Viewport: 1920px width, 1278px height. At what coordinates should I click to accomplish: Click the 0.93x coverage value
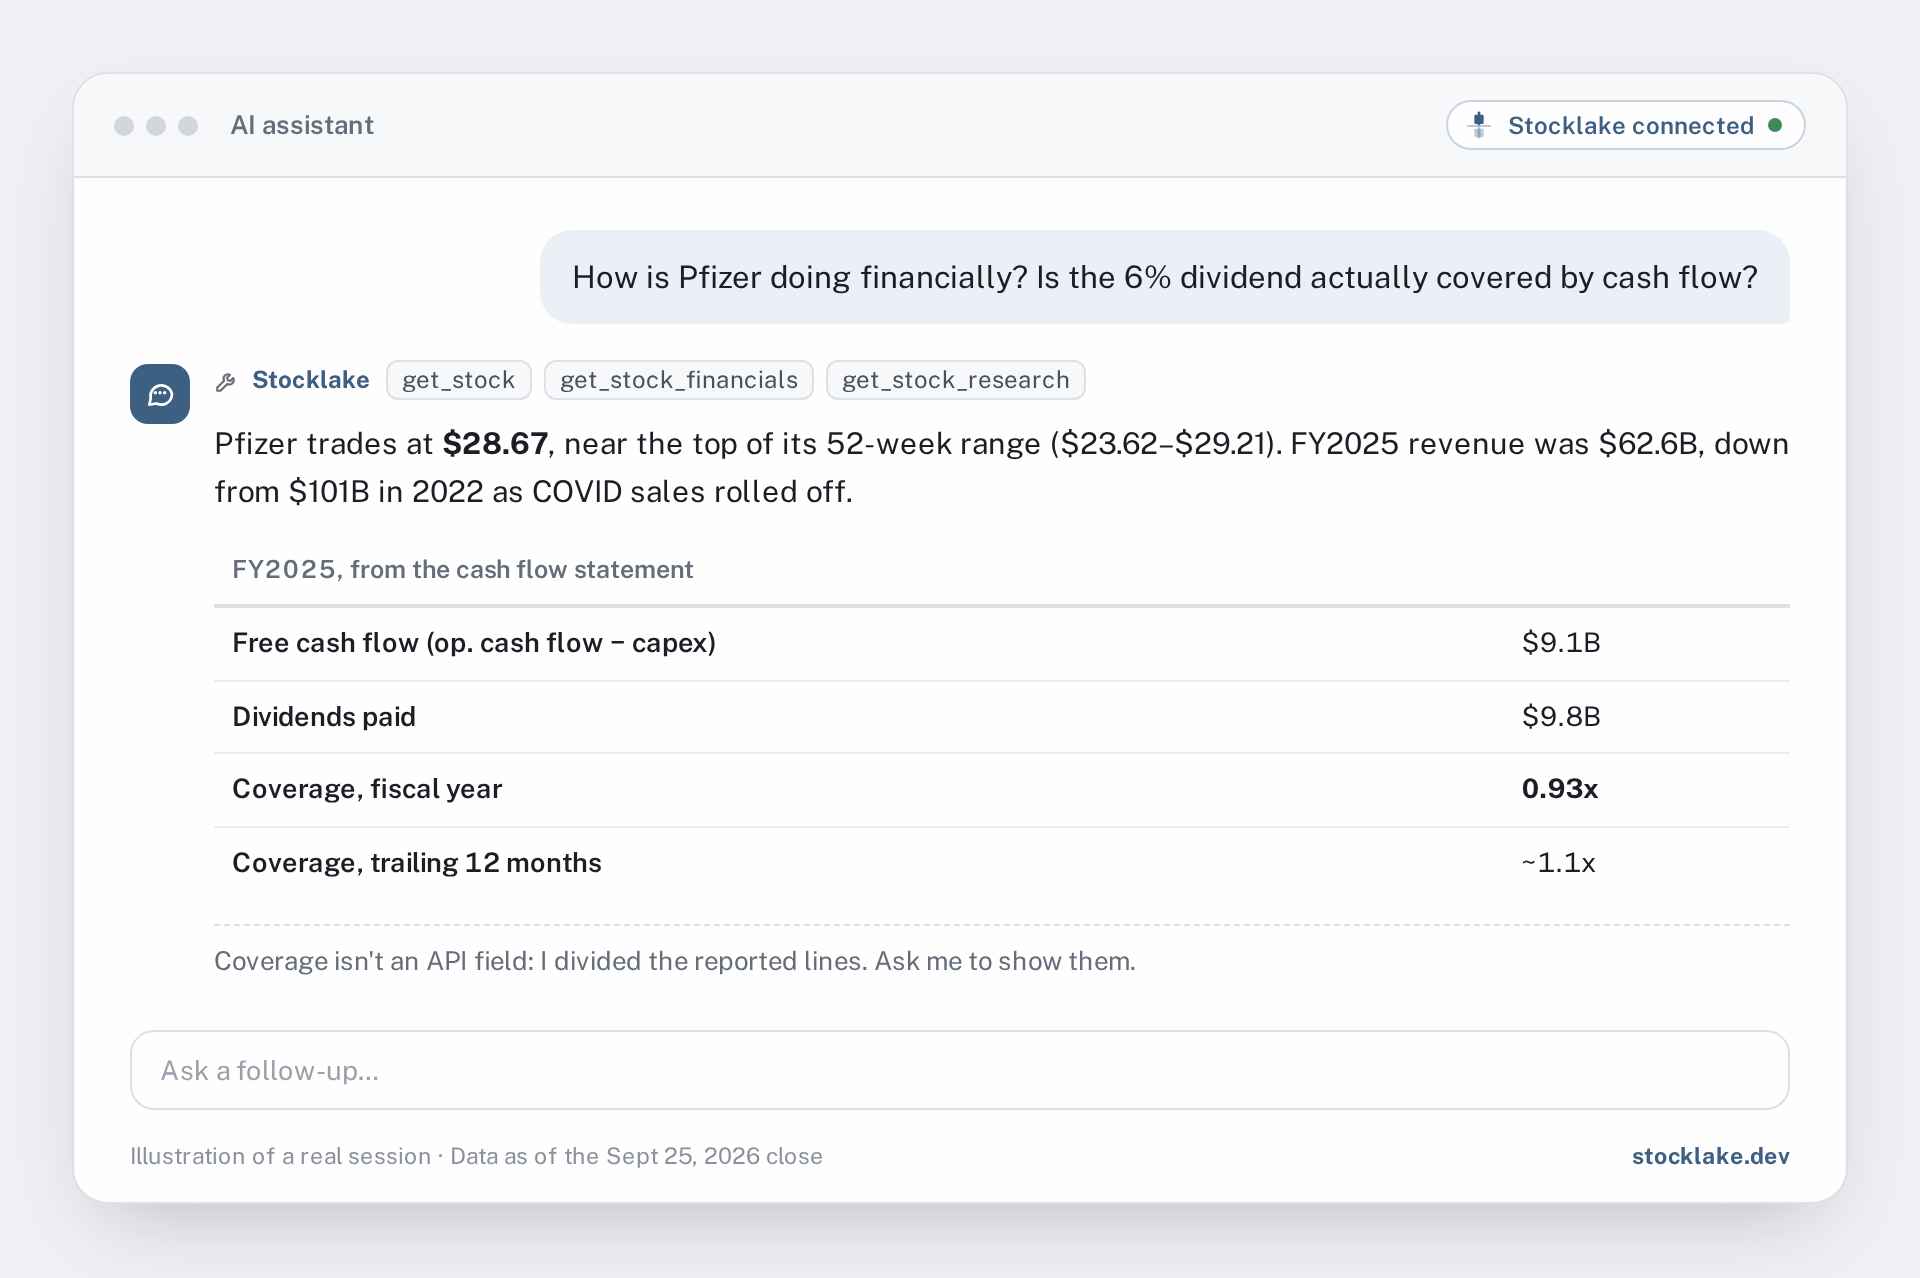pyautogui.click(x=1560, y=789)
